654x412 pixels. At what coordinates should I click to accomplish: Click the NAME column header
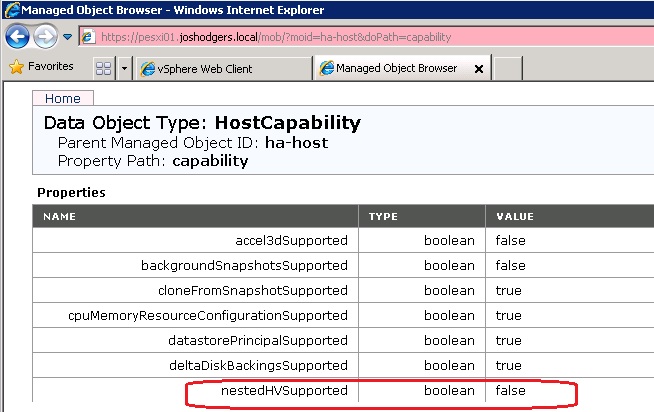pos(60,216)
